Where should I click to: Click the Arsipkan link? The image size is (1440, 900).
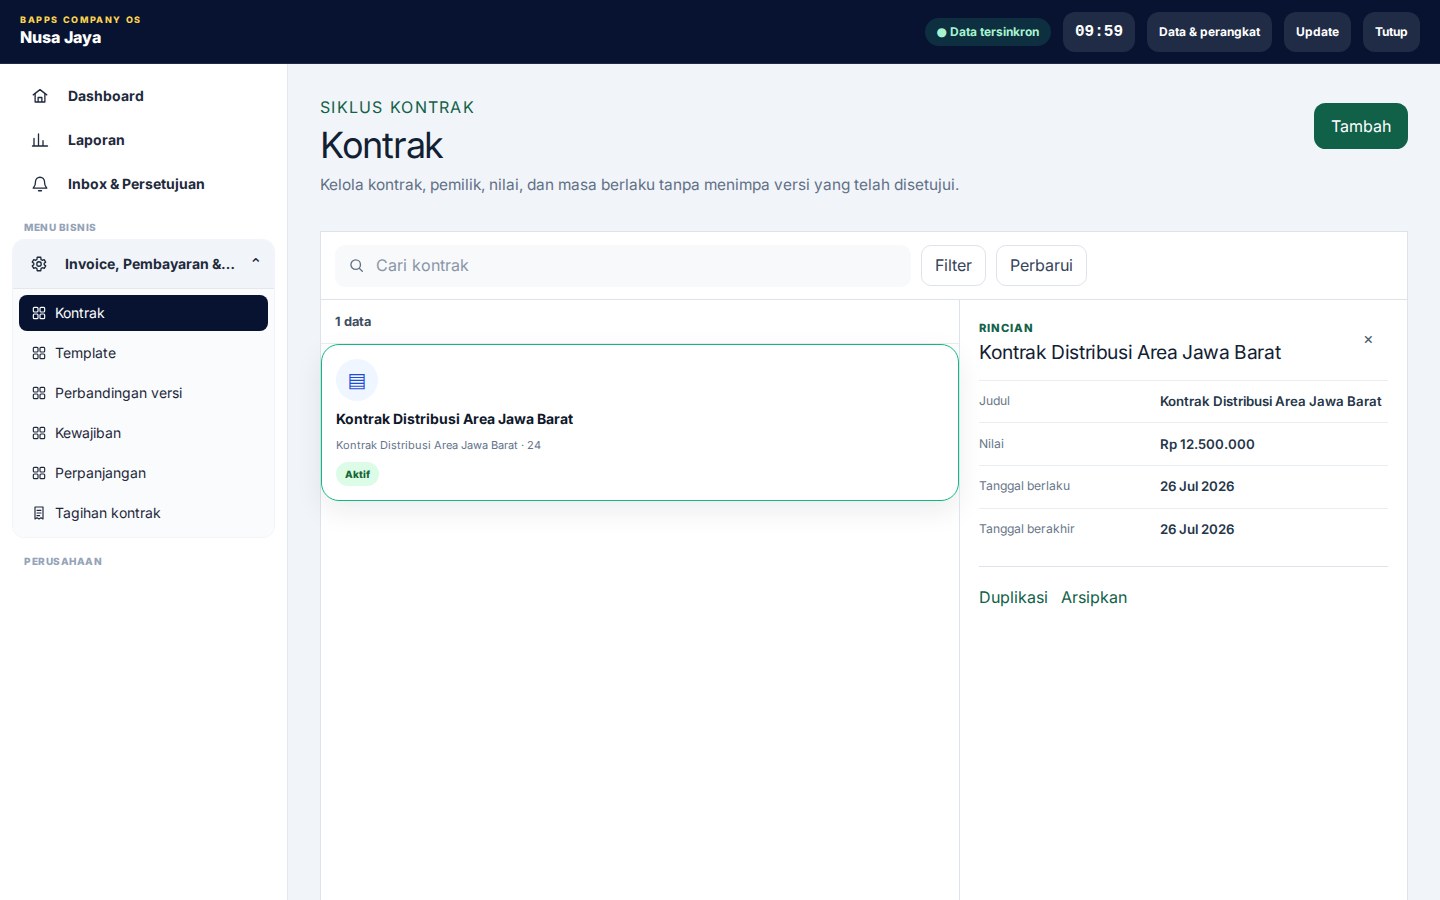click(1094, 597)
